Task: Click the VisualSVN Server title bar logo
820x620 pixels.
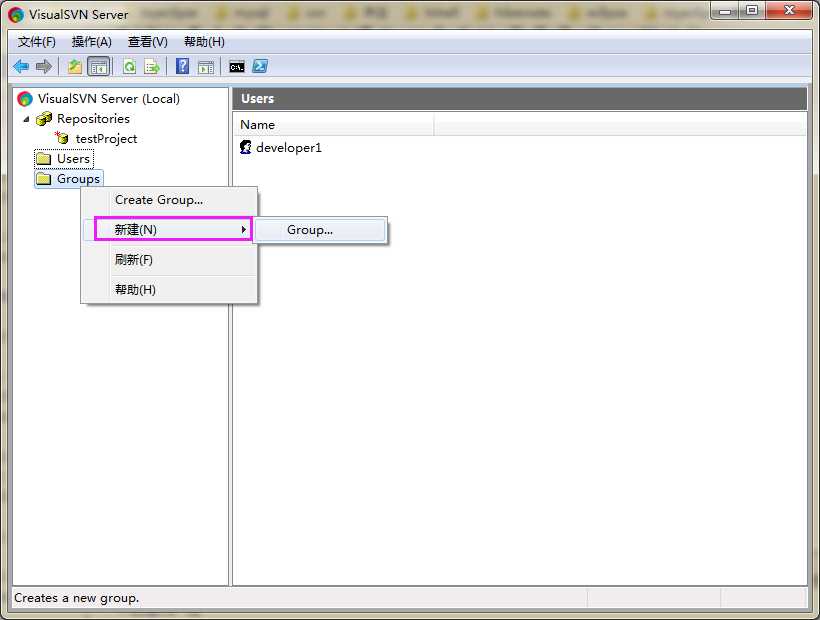Action: pos(16,14)
